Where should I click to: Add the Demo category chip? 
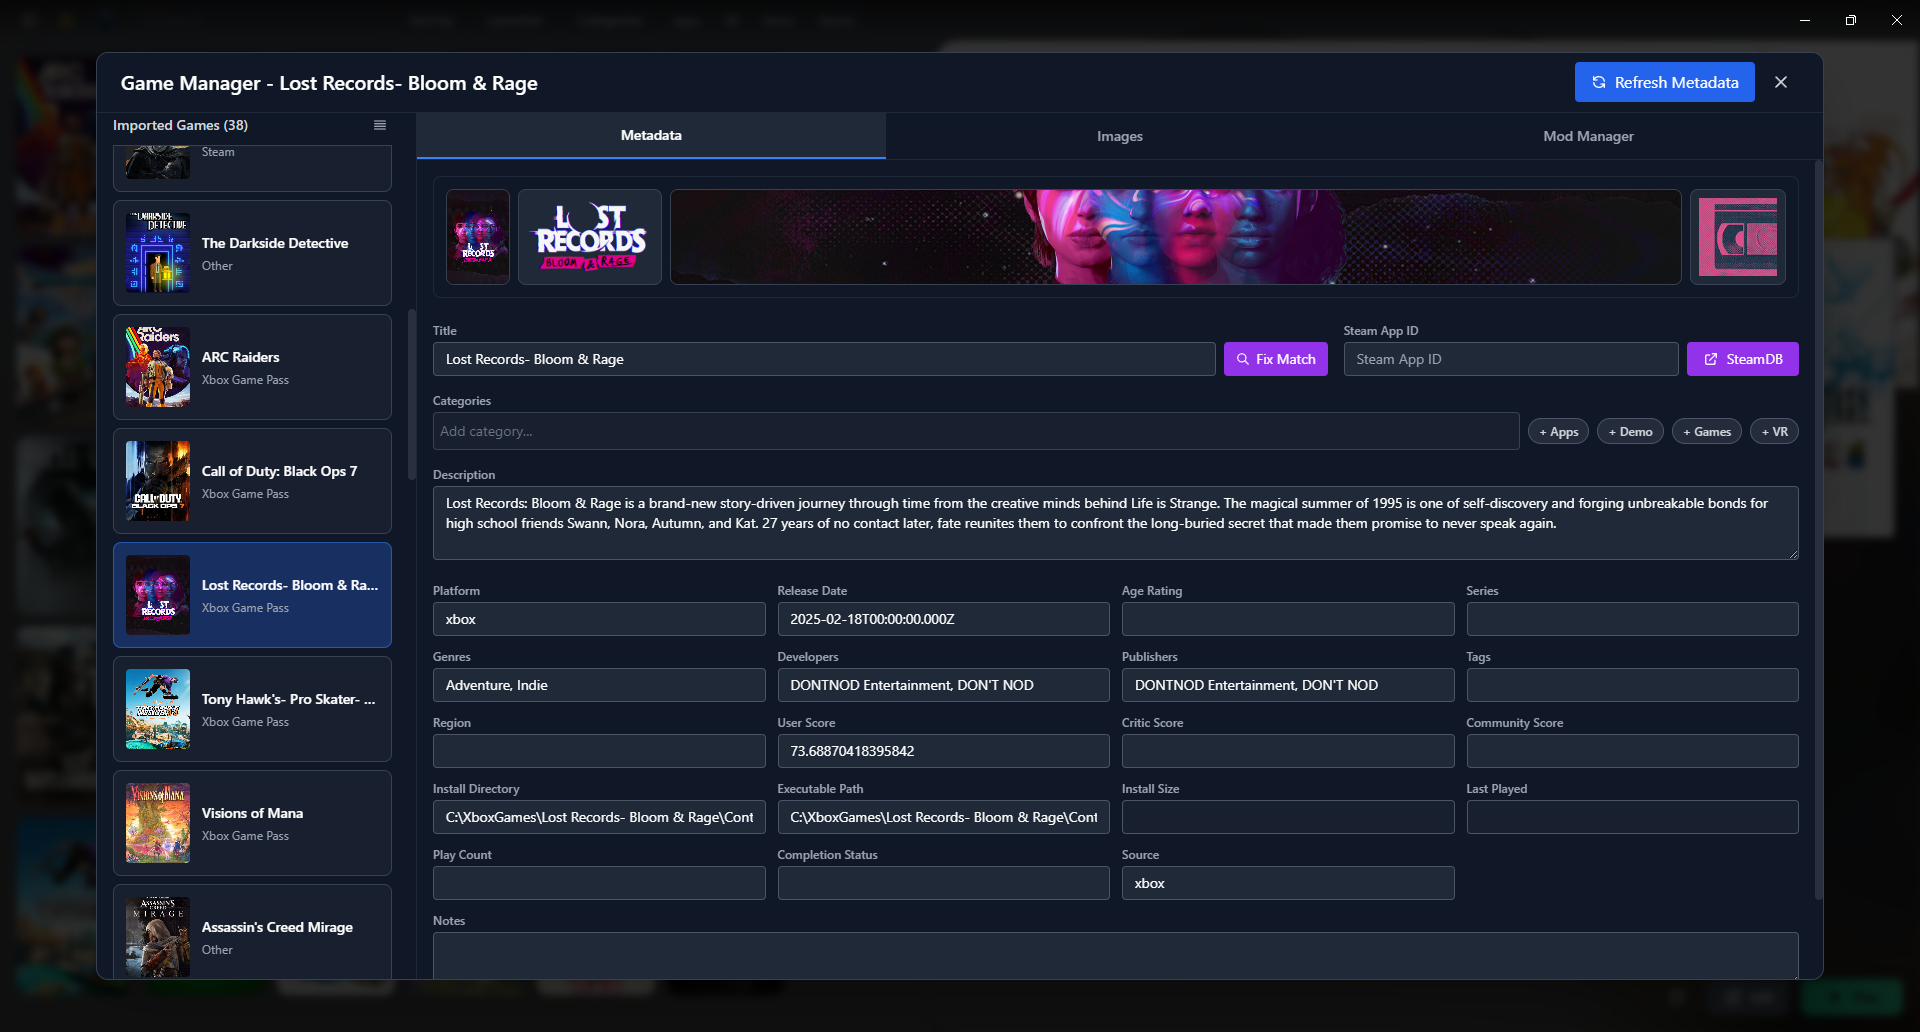point(1630,431)
